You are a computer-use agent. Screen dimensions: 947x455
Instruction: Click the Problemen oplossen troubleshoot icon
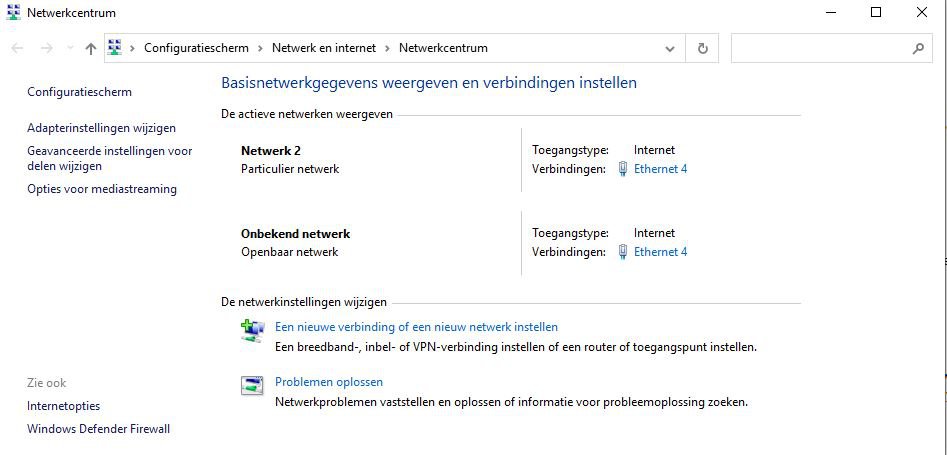pos(252,386)
